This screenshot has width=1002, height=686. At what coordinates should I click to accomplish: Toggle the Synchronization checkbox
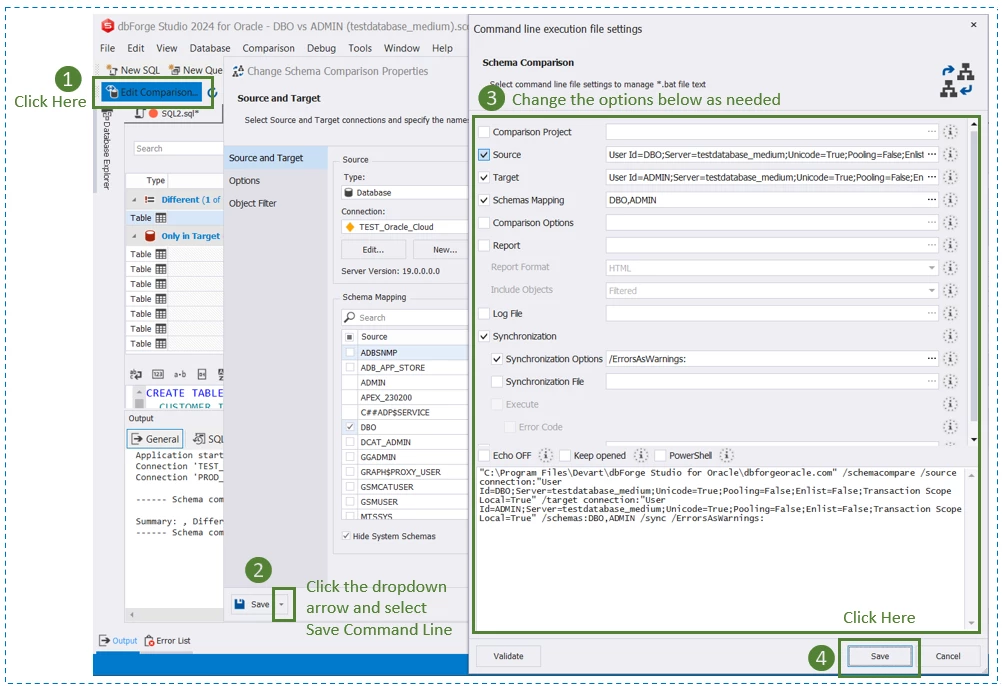484,336
